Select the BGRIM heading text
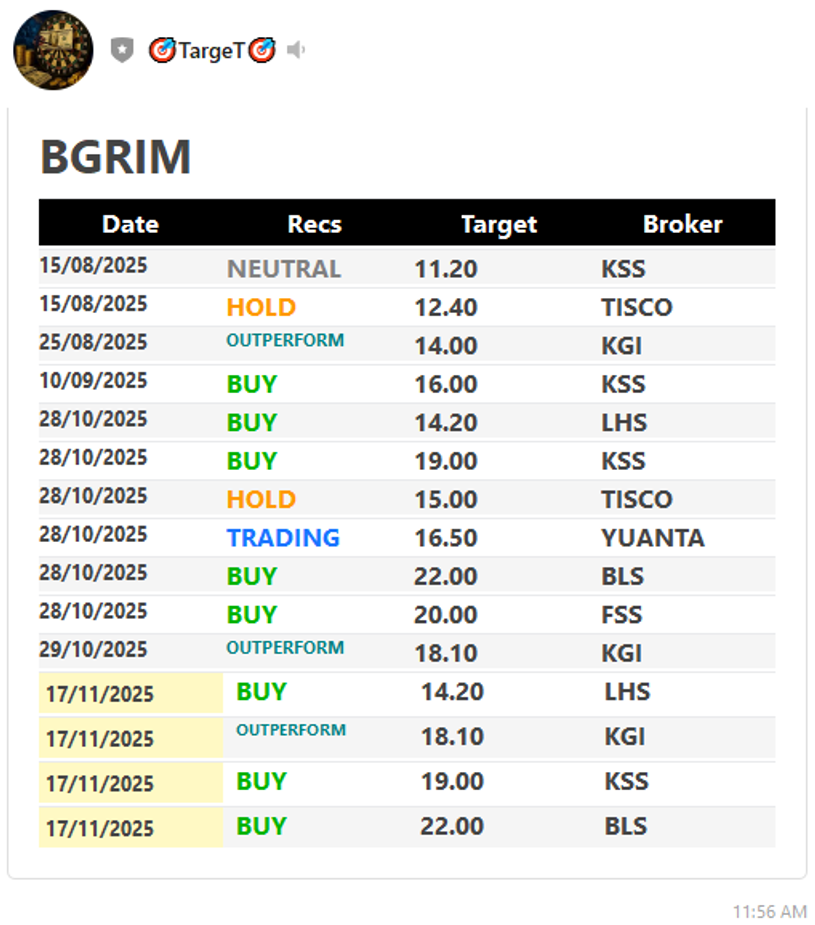The height and width of the screenshot is (925, 815). (115, 157)
